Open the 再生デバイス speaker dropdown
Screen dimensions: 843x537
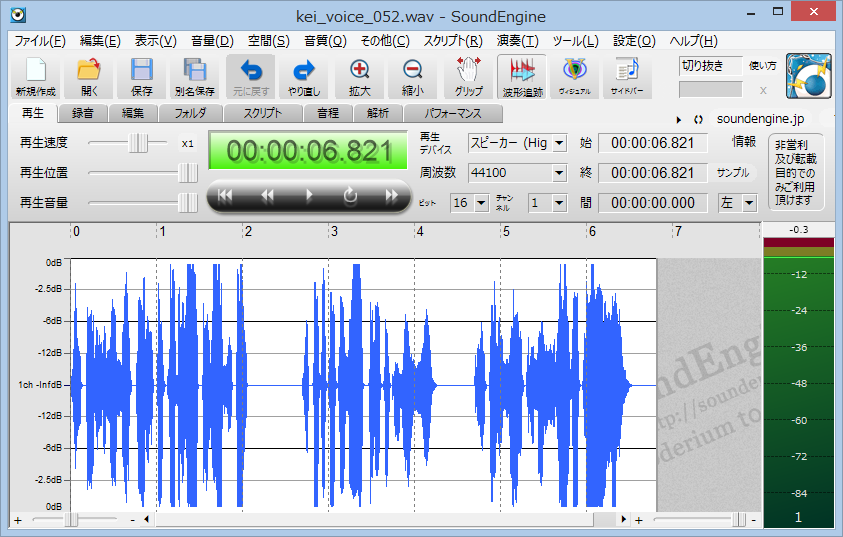pyautogui.click(x=558, y=143)
